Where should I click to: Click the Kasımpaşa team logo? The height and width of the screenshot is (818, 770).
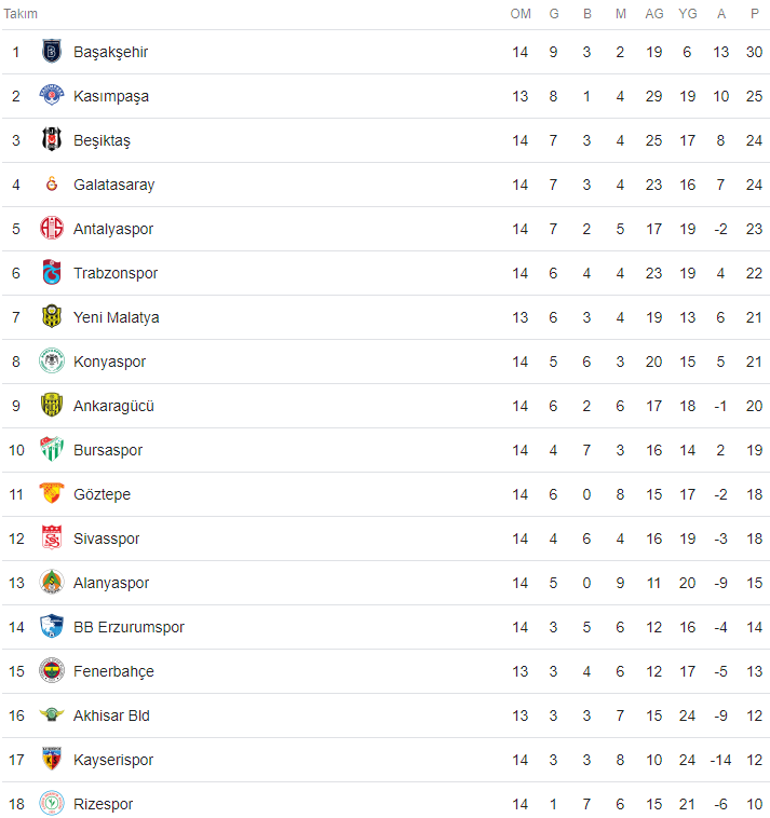pyautogui.click(x=50, y=96)
